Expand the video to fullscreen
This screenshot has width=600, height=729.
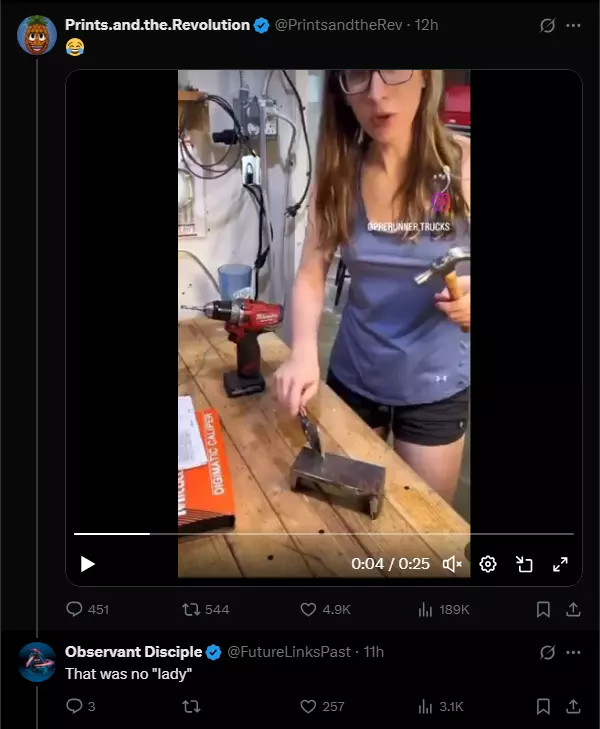tap(560, 564)
